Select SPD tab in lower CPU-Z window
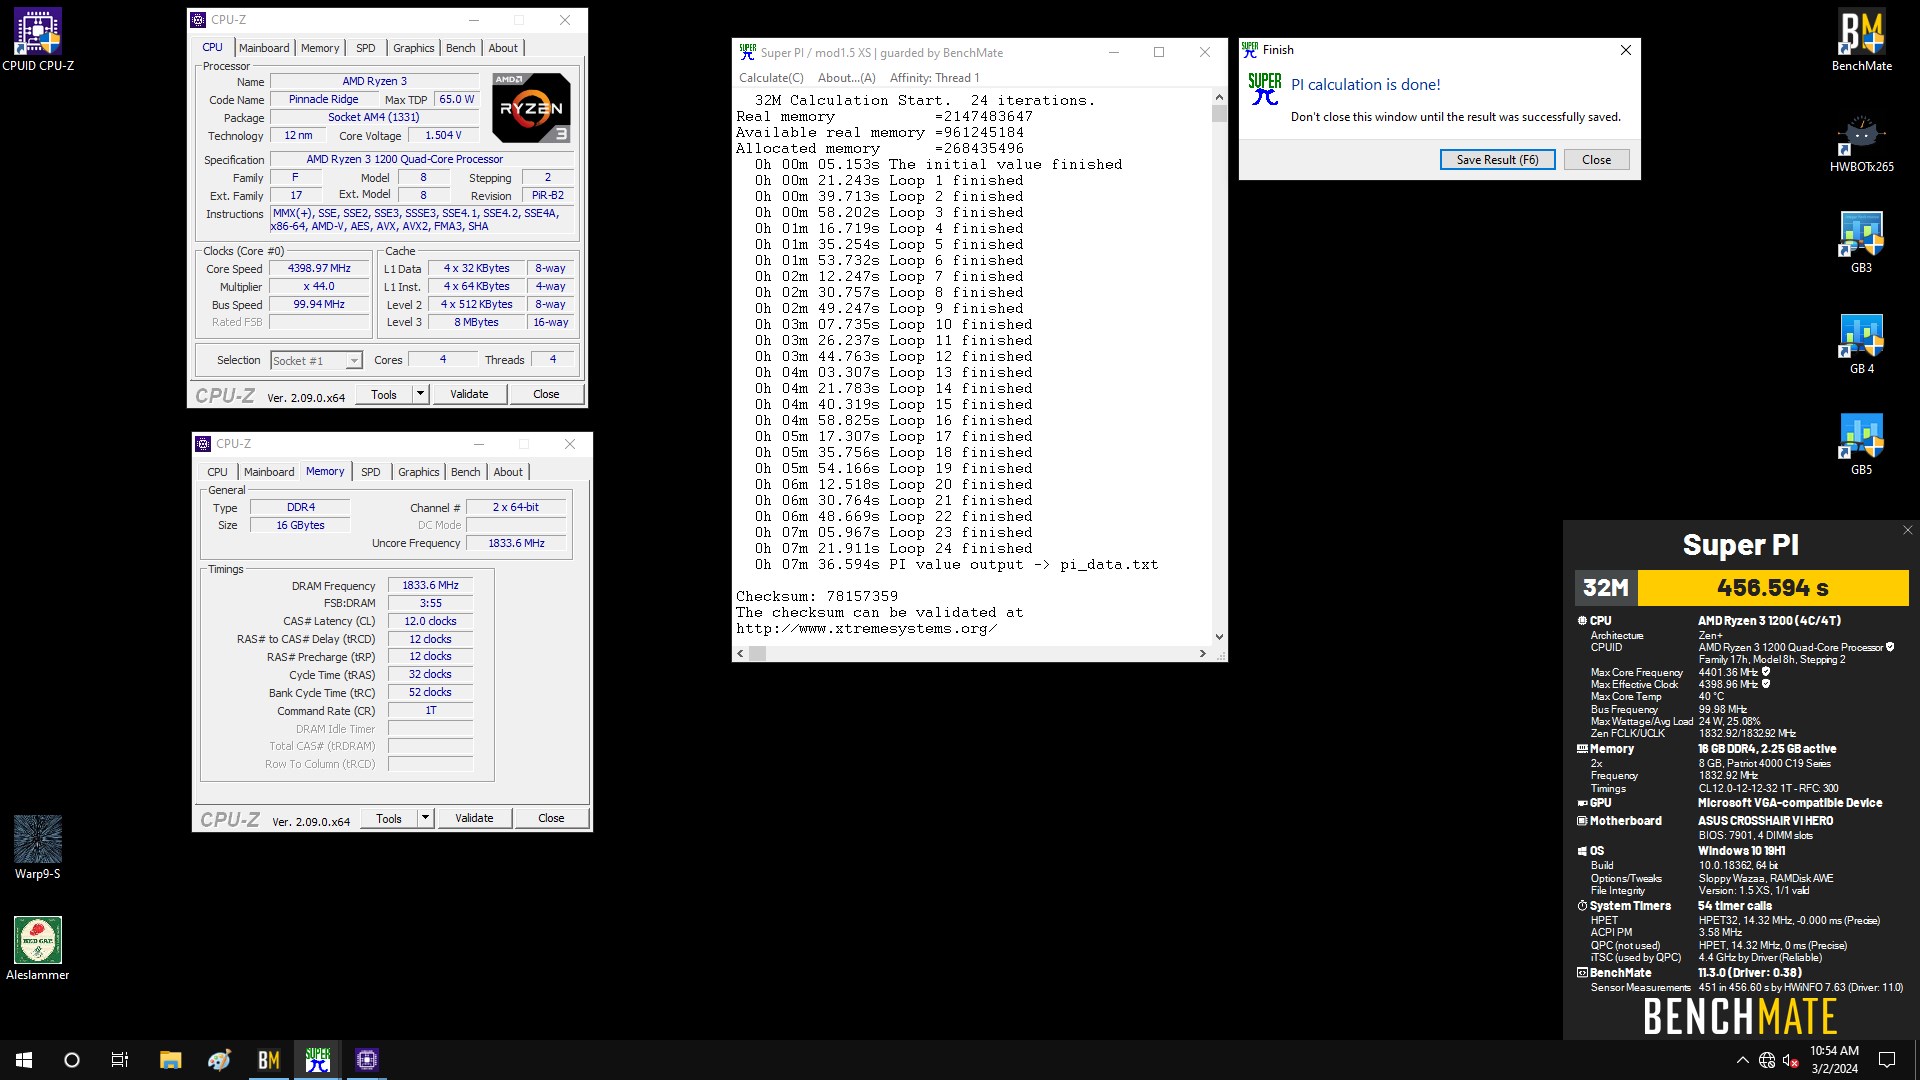This screenshot has width=1920, height=1080. [371, 472]
